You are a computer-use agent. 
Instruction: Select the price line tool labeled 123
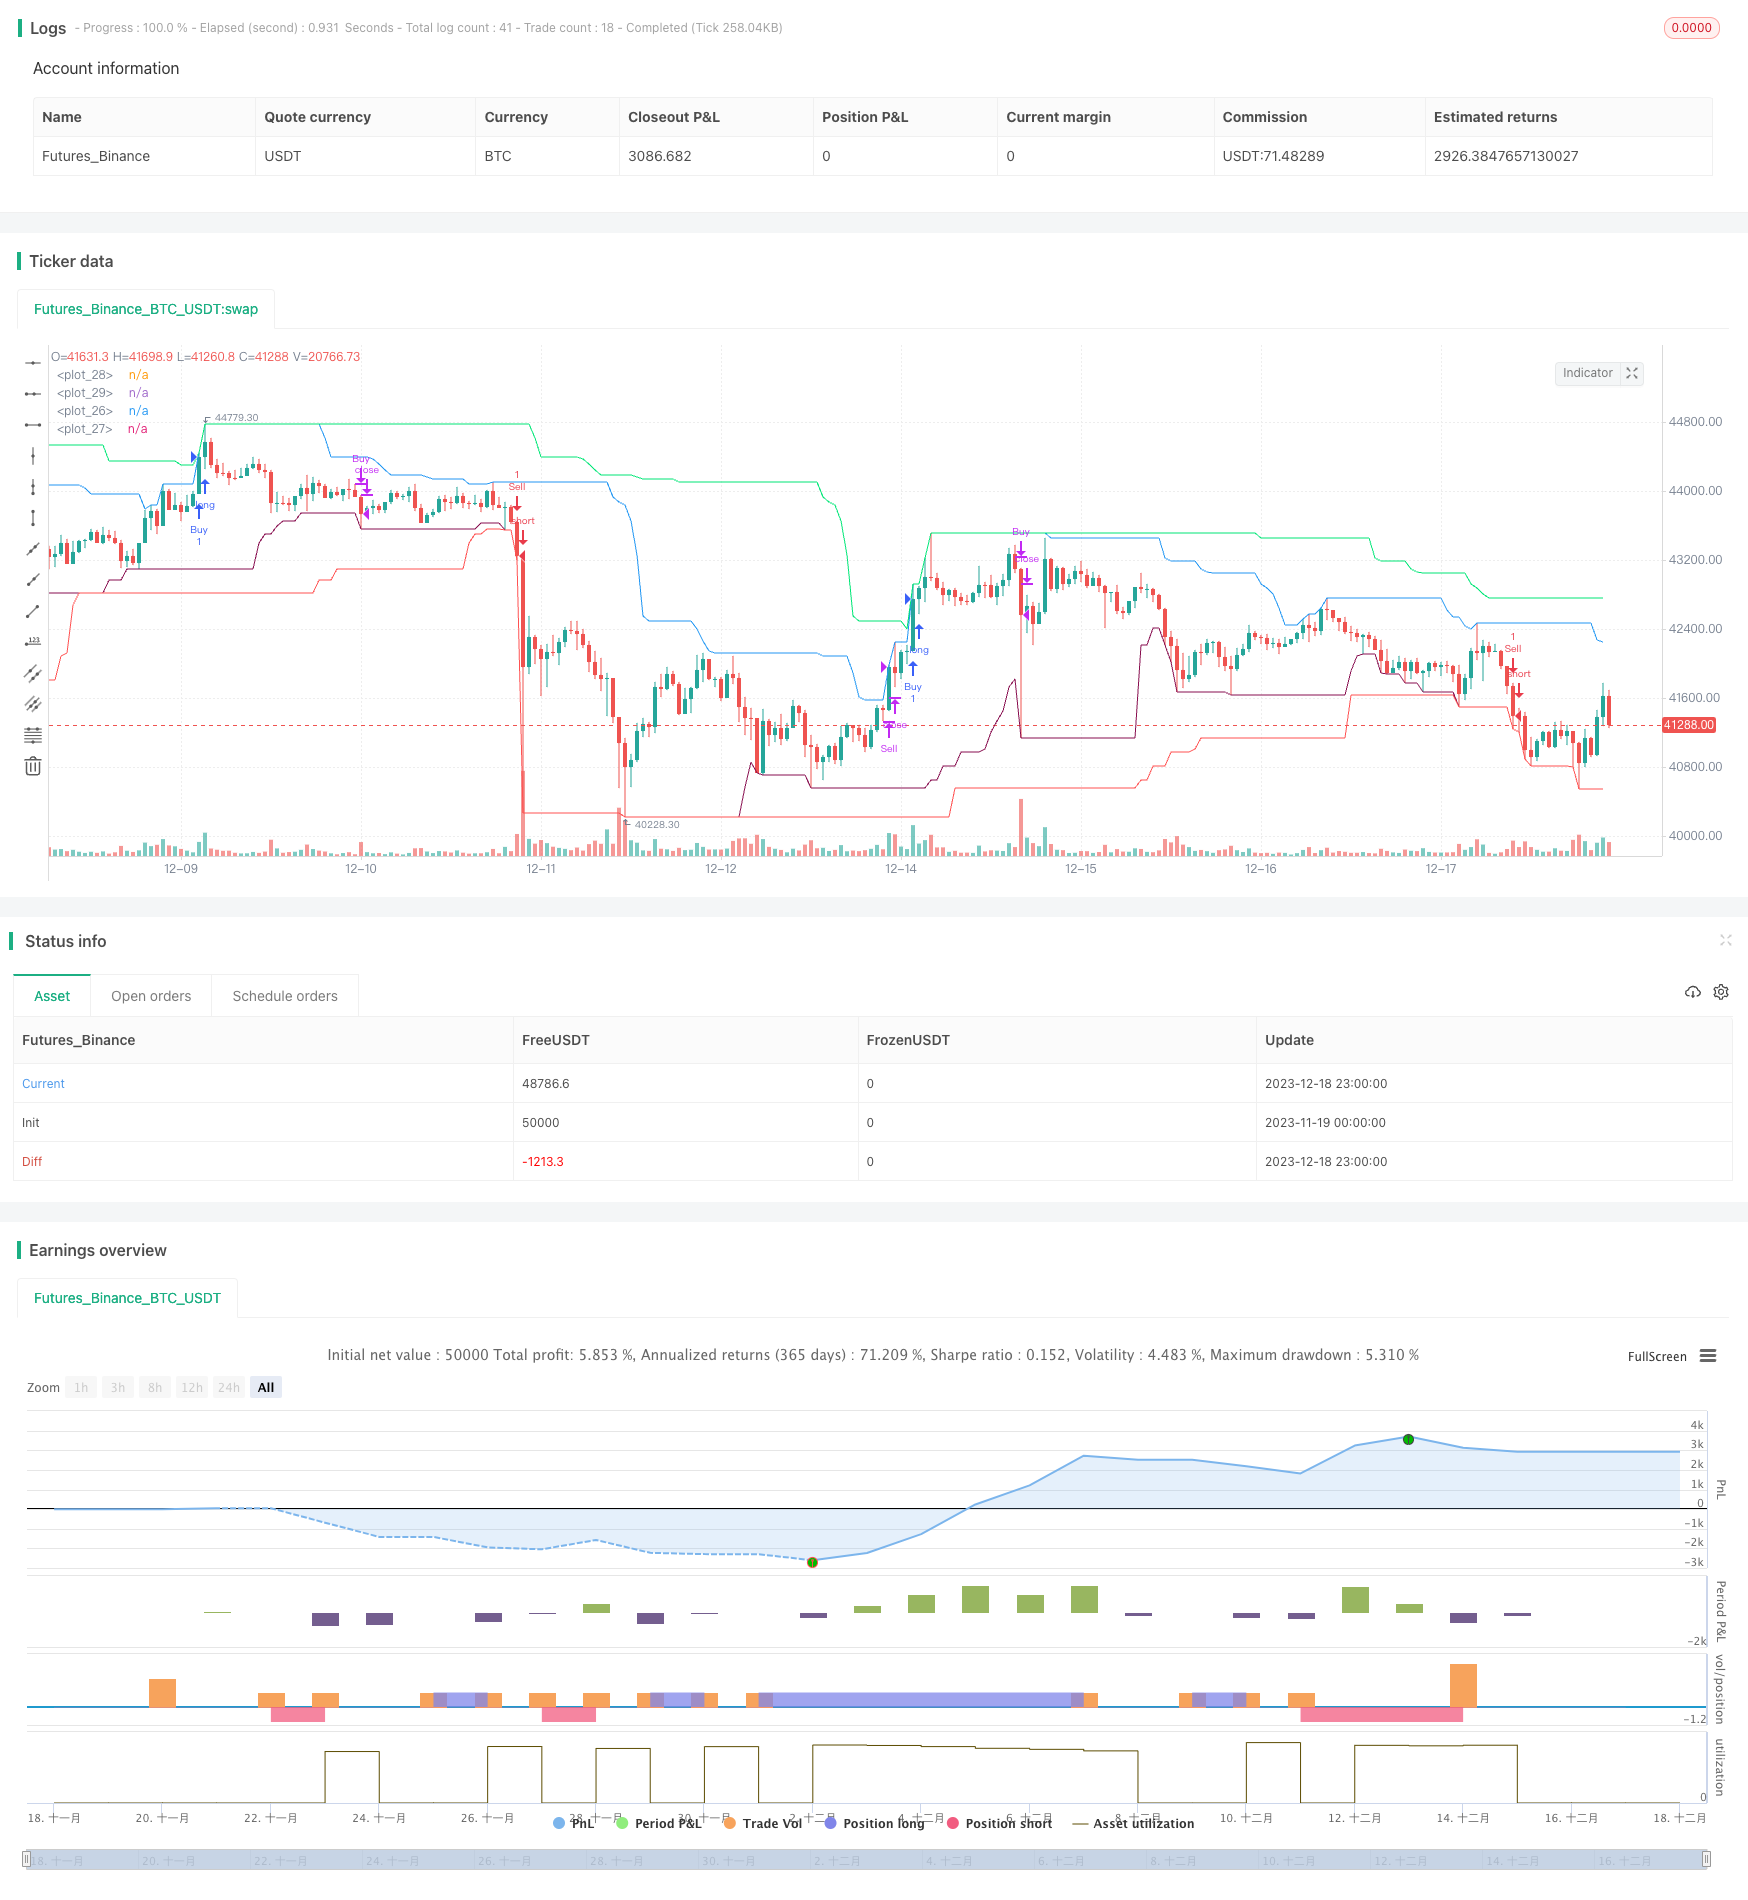(33, 642)
